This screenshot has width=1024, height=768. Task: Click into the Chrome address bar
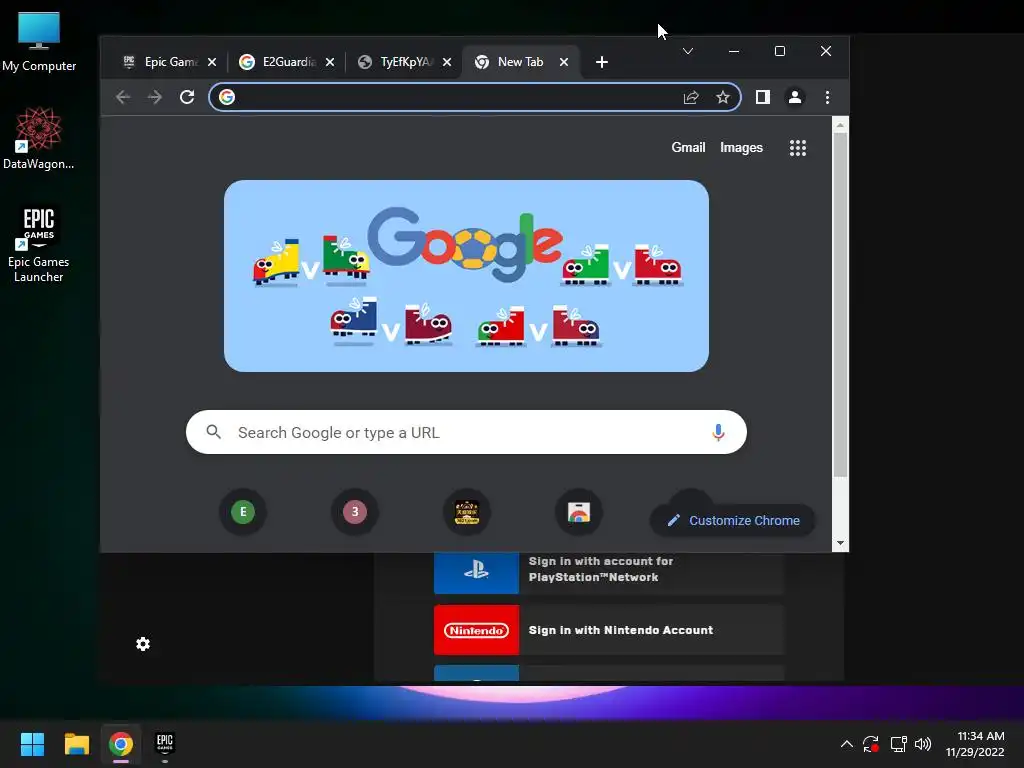(457, 97)
